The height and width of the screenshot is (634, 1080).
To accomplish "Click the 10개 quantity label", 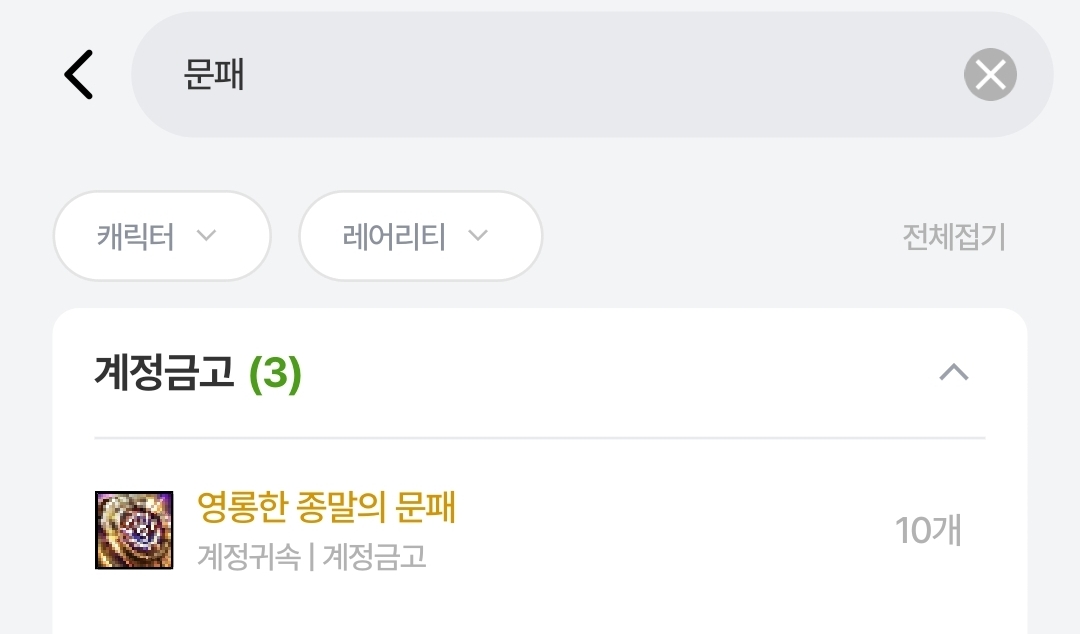I will tap(928, 531).
